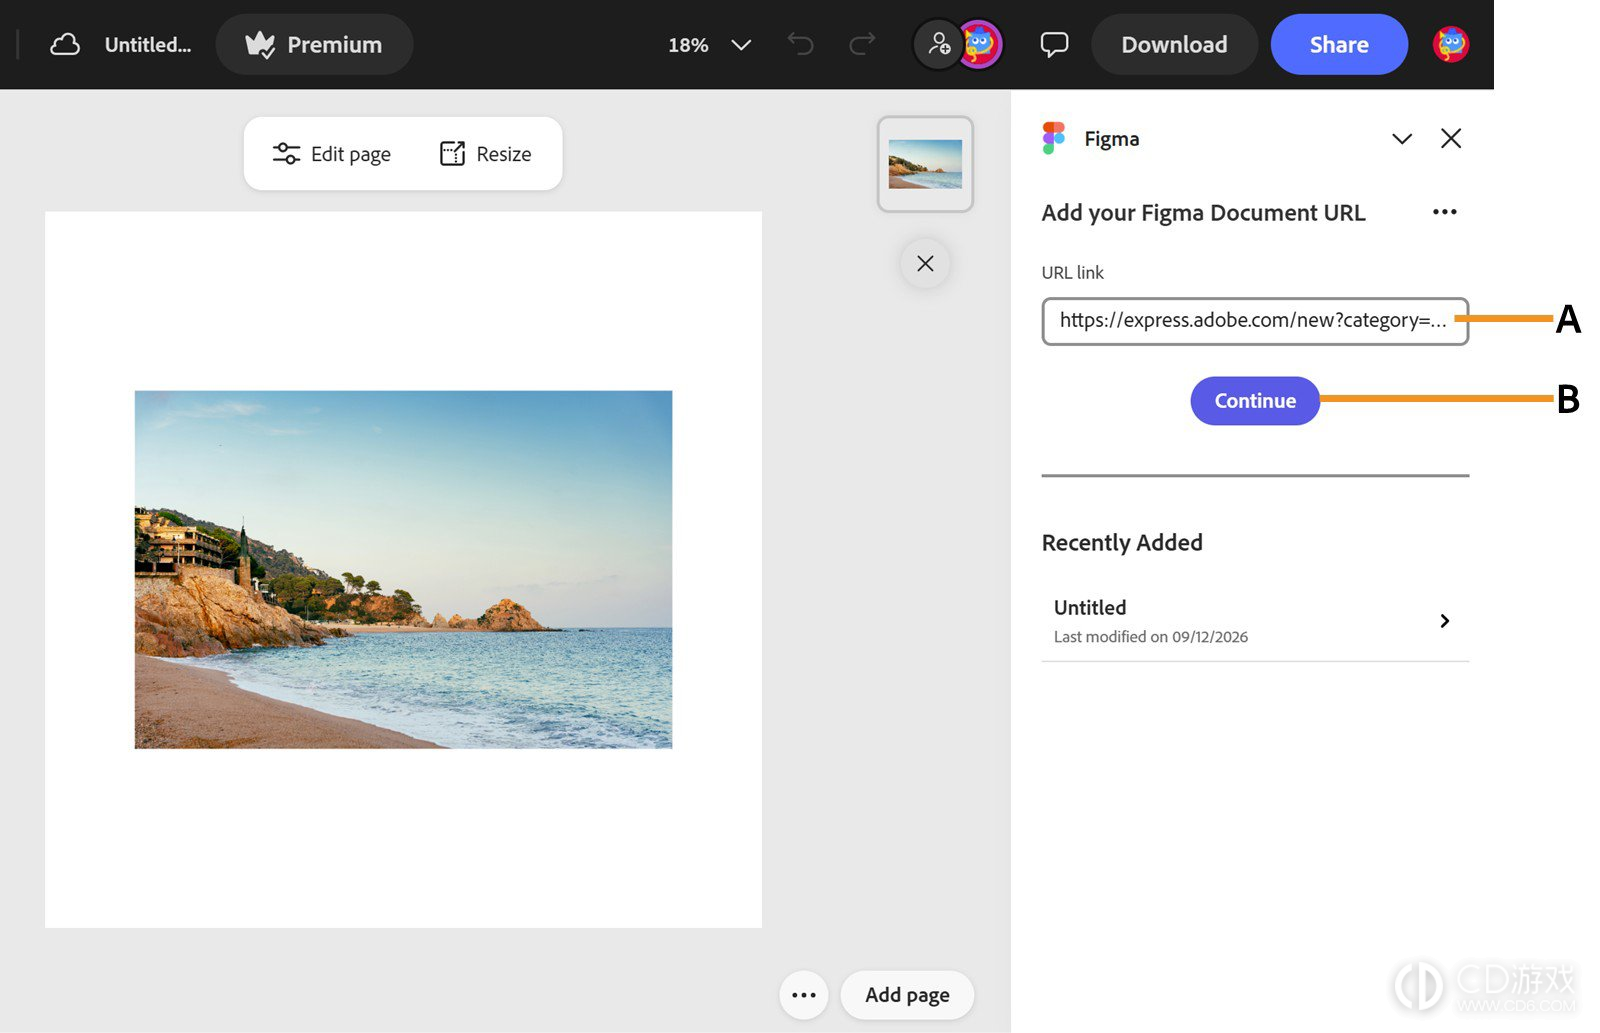Viewport: 1600px width, 1033px height.
Task: Close the Figma add-on panel
Action: (x=1451, y=138)
